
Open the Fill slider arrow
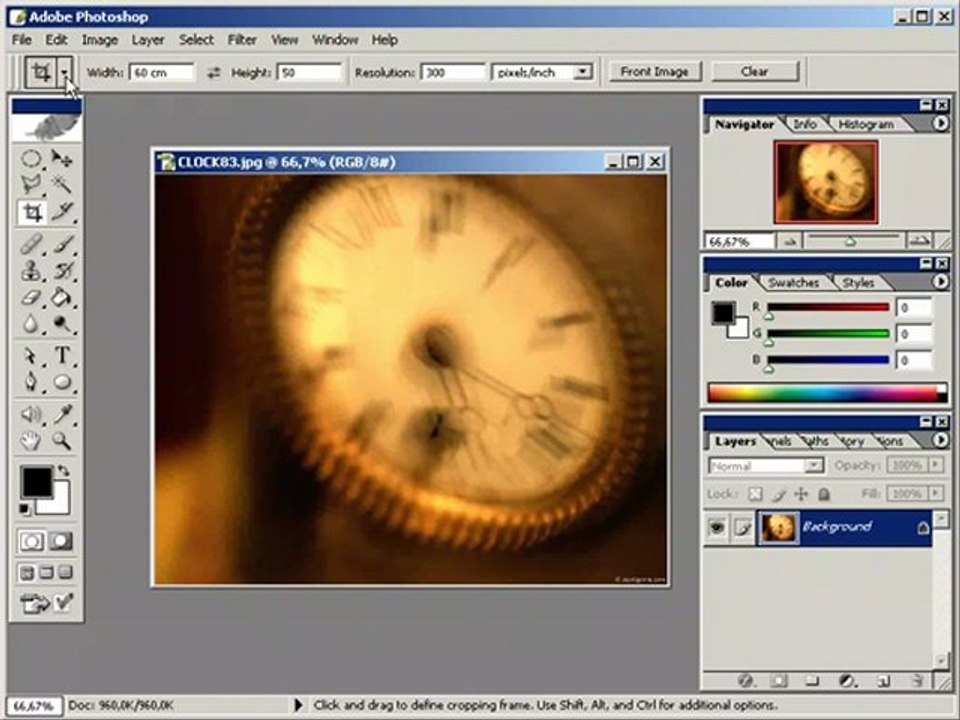(935, 493)
